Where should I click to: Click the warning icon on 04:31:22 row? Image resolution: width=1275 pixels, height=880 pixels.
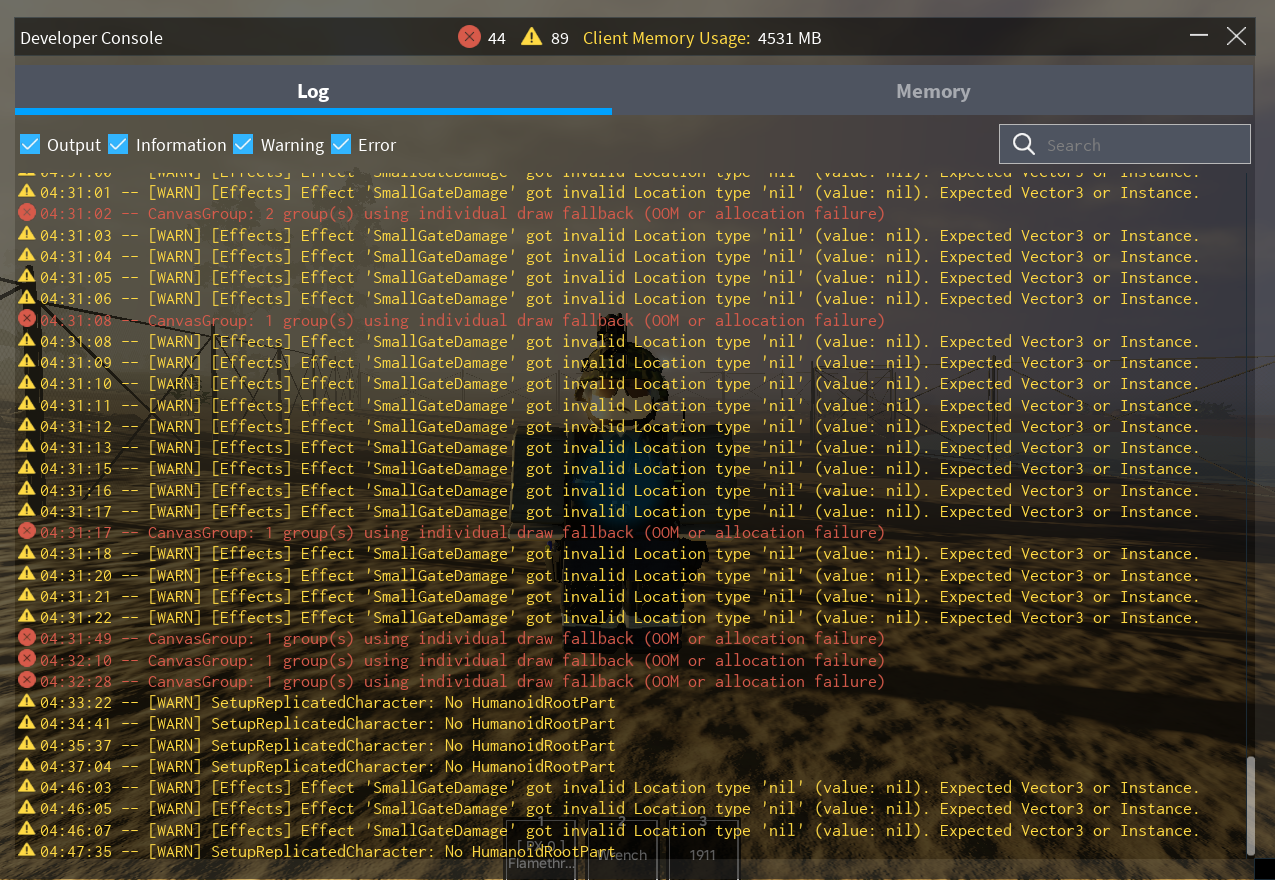point(27,616)
